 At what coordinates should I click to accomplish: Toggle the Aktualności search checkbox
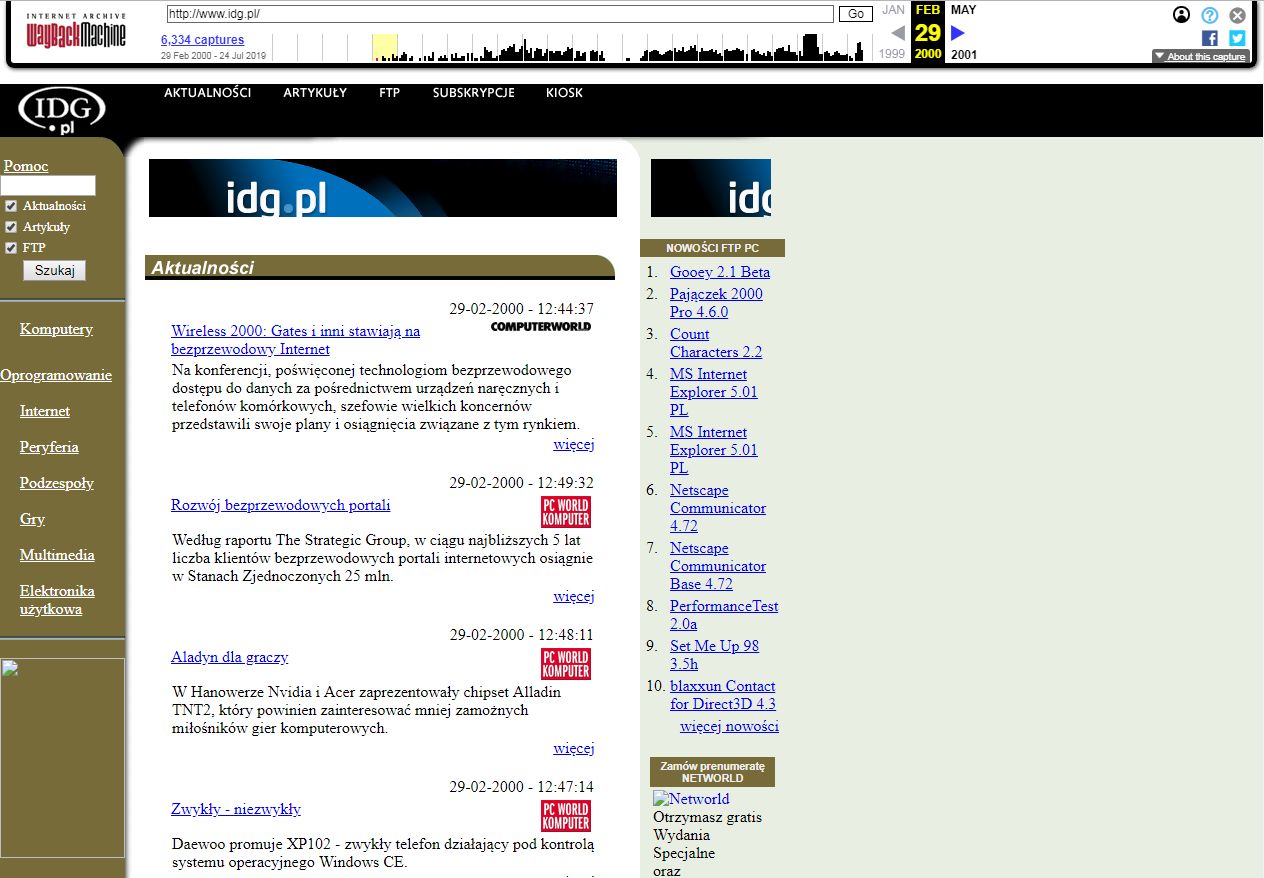[11, 206]
